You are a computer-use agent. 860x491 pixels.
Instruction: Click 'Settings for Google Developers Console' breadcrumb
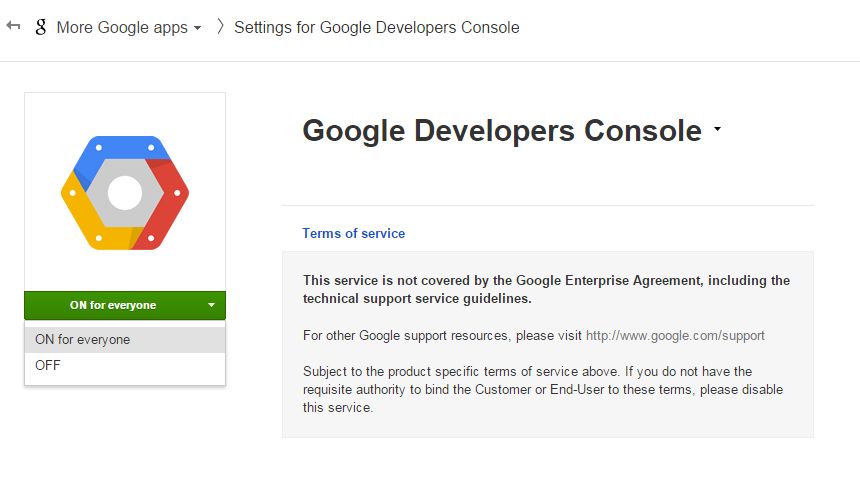[376, 27]
